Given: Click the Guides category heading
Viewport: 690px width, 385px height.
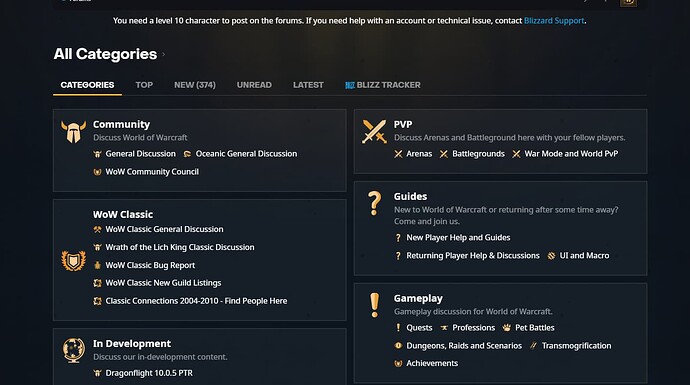Looking at the screenshot, I should (x=410, y=196).
